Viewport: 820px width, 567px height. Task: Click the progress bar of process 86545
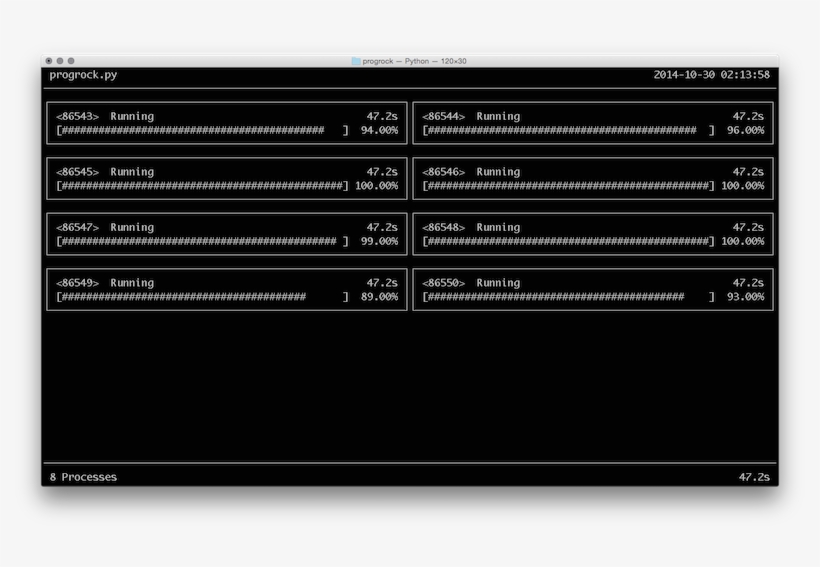(202, 186)
